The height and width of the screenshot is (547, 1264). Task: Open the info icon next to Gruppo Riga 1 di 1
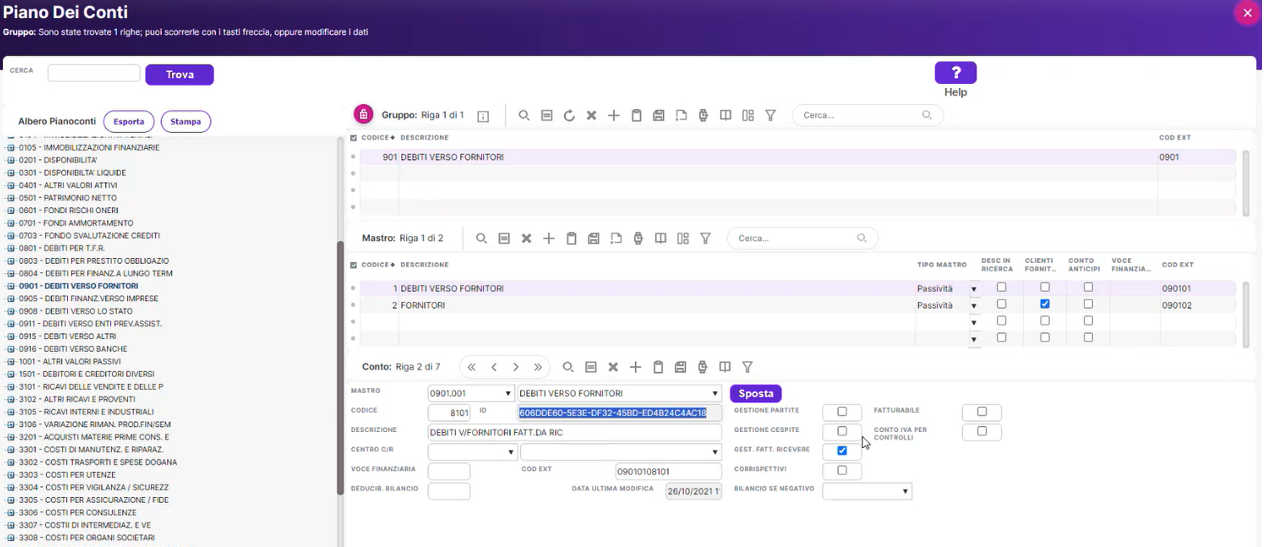[x=483, y=116]
